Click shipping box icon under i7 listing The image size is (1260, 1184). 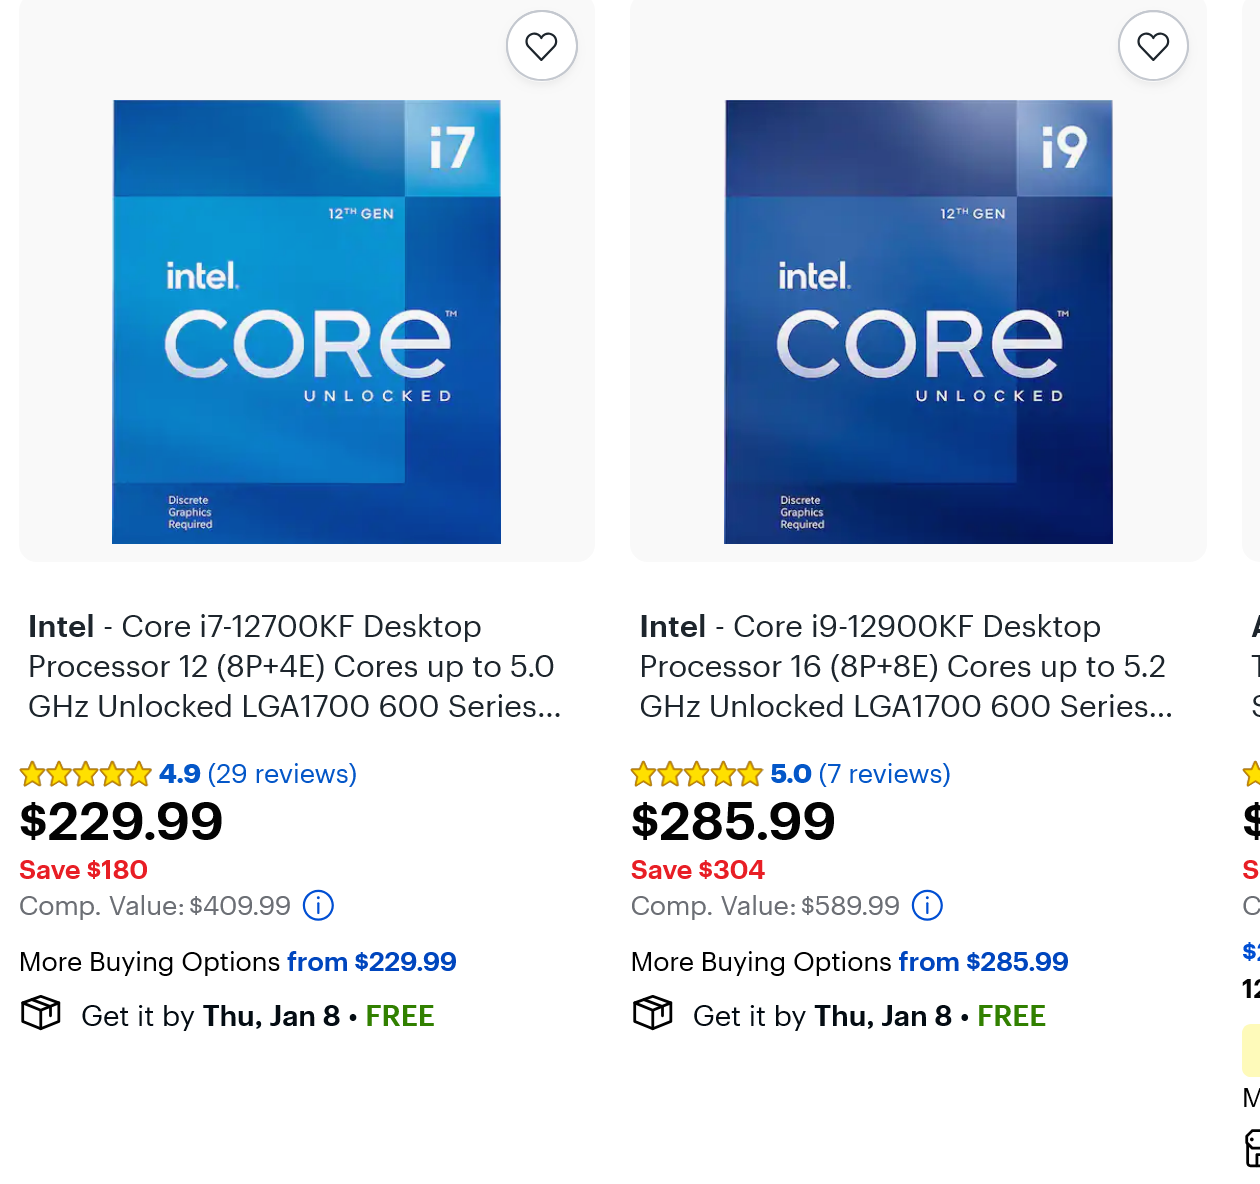tap(41, 1013)
